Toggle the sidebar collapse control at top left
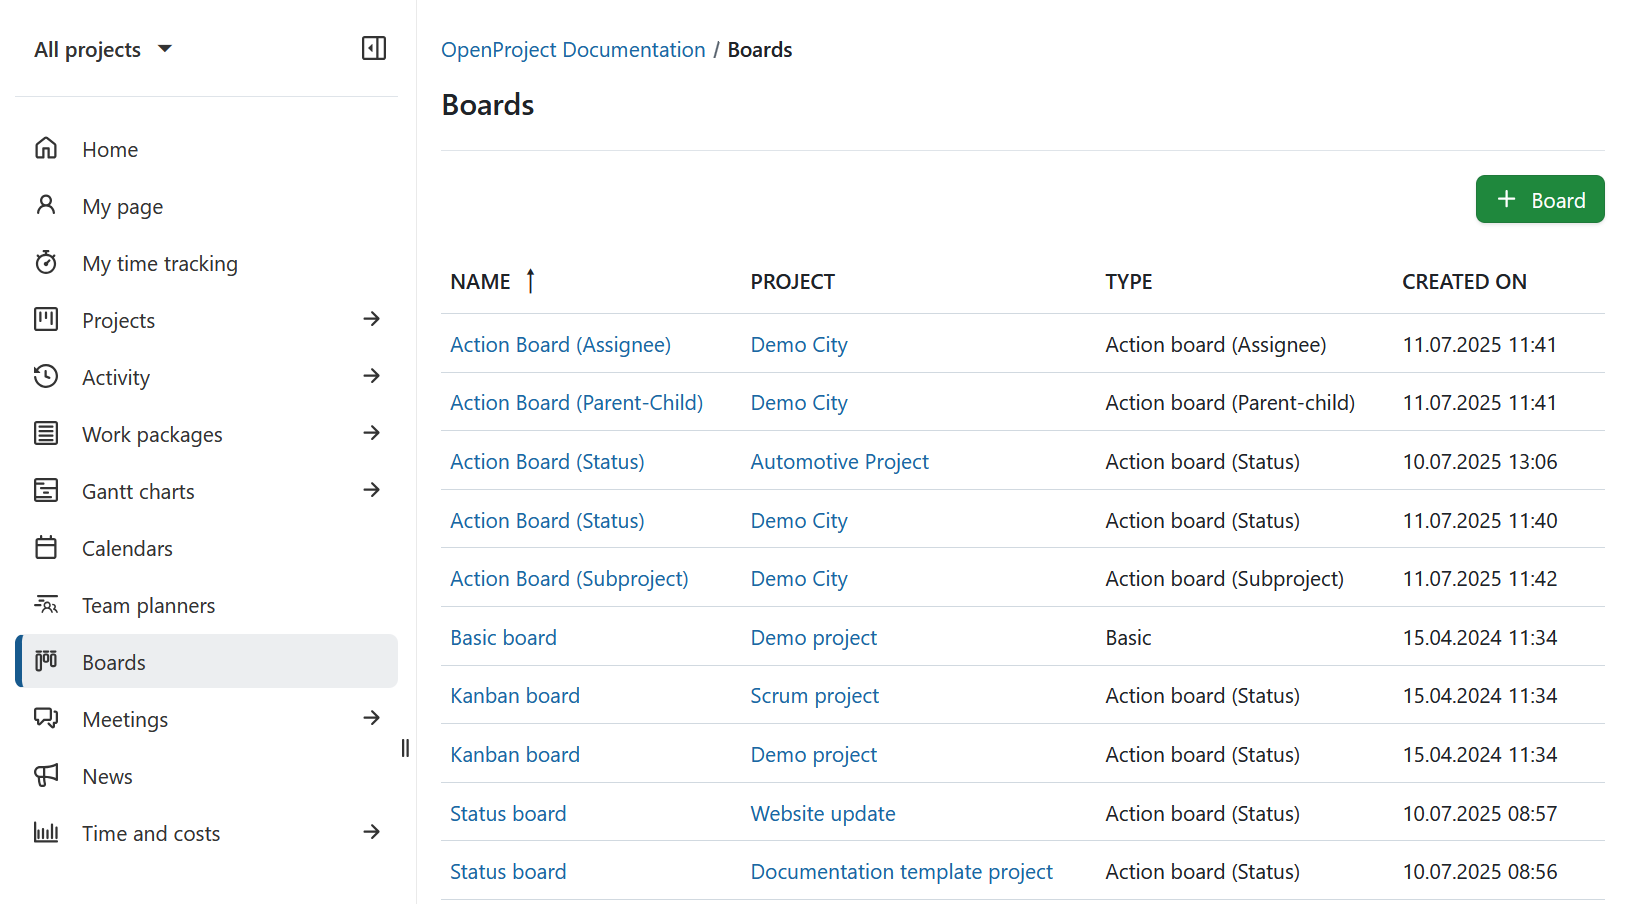Viewport: 1628px width, 904px height. (373, 47)
